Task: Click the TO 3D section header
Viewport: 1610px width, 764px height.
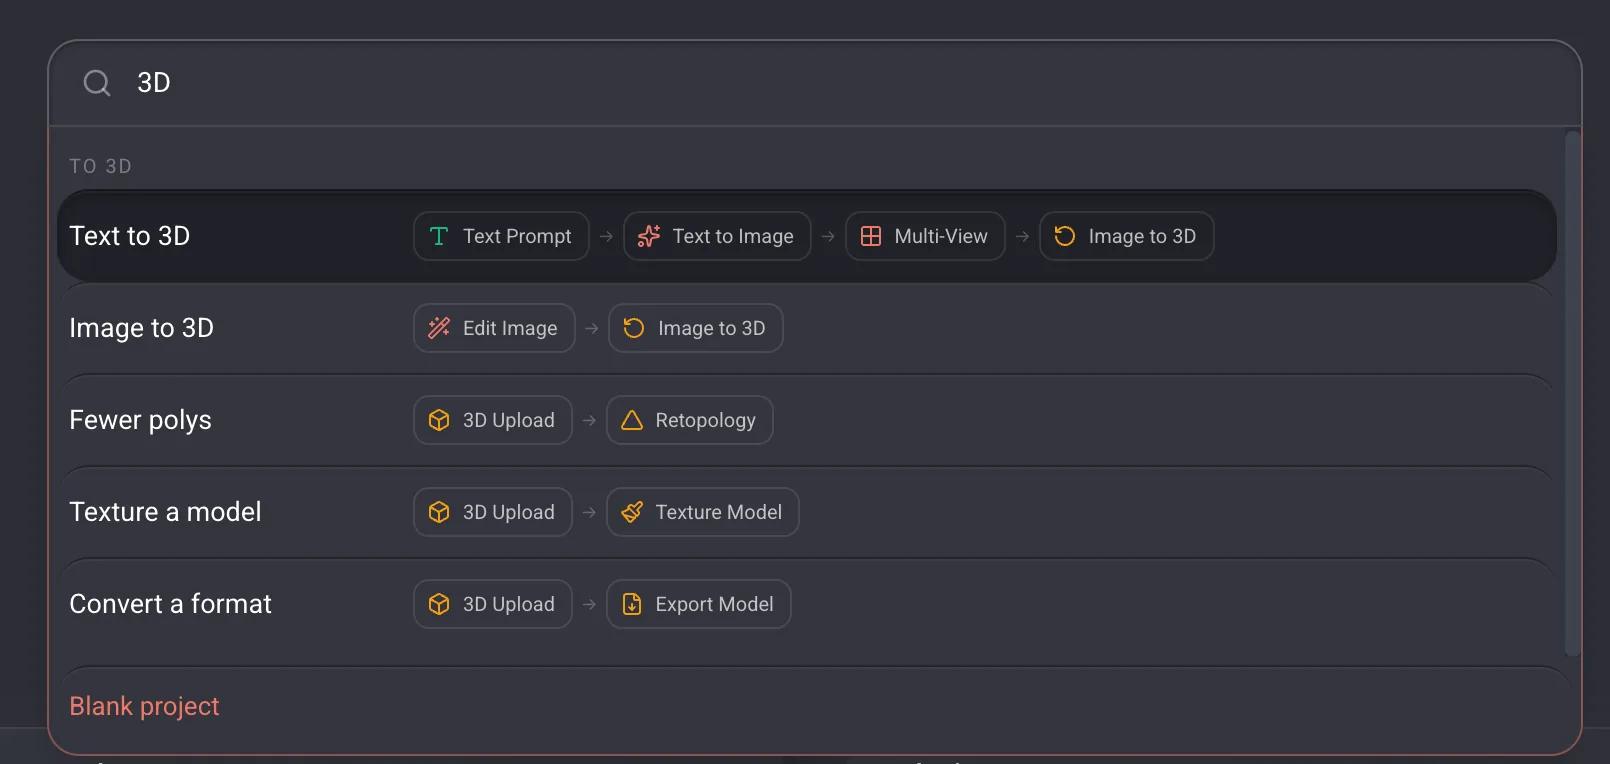Action: click(100, 166)
